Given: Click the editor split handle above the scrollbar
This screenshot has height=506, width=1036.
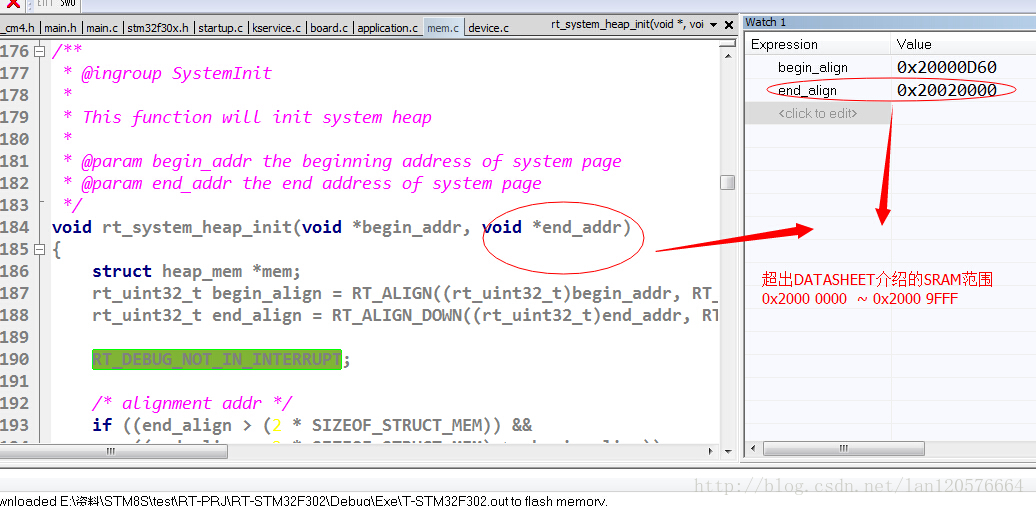Looking at the screenshot, I should pos(727,43).
